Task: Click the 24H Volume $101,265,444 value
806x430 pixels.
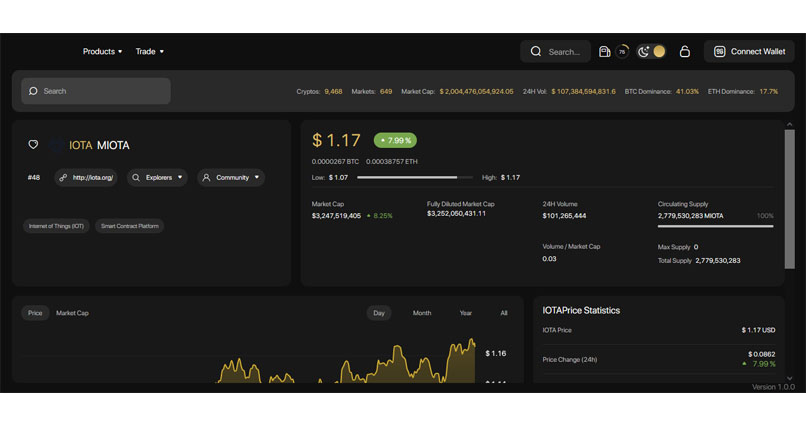Action: coord(564,216)
